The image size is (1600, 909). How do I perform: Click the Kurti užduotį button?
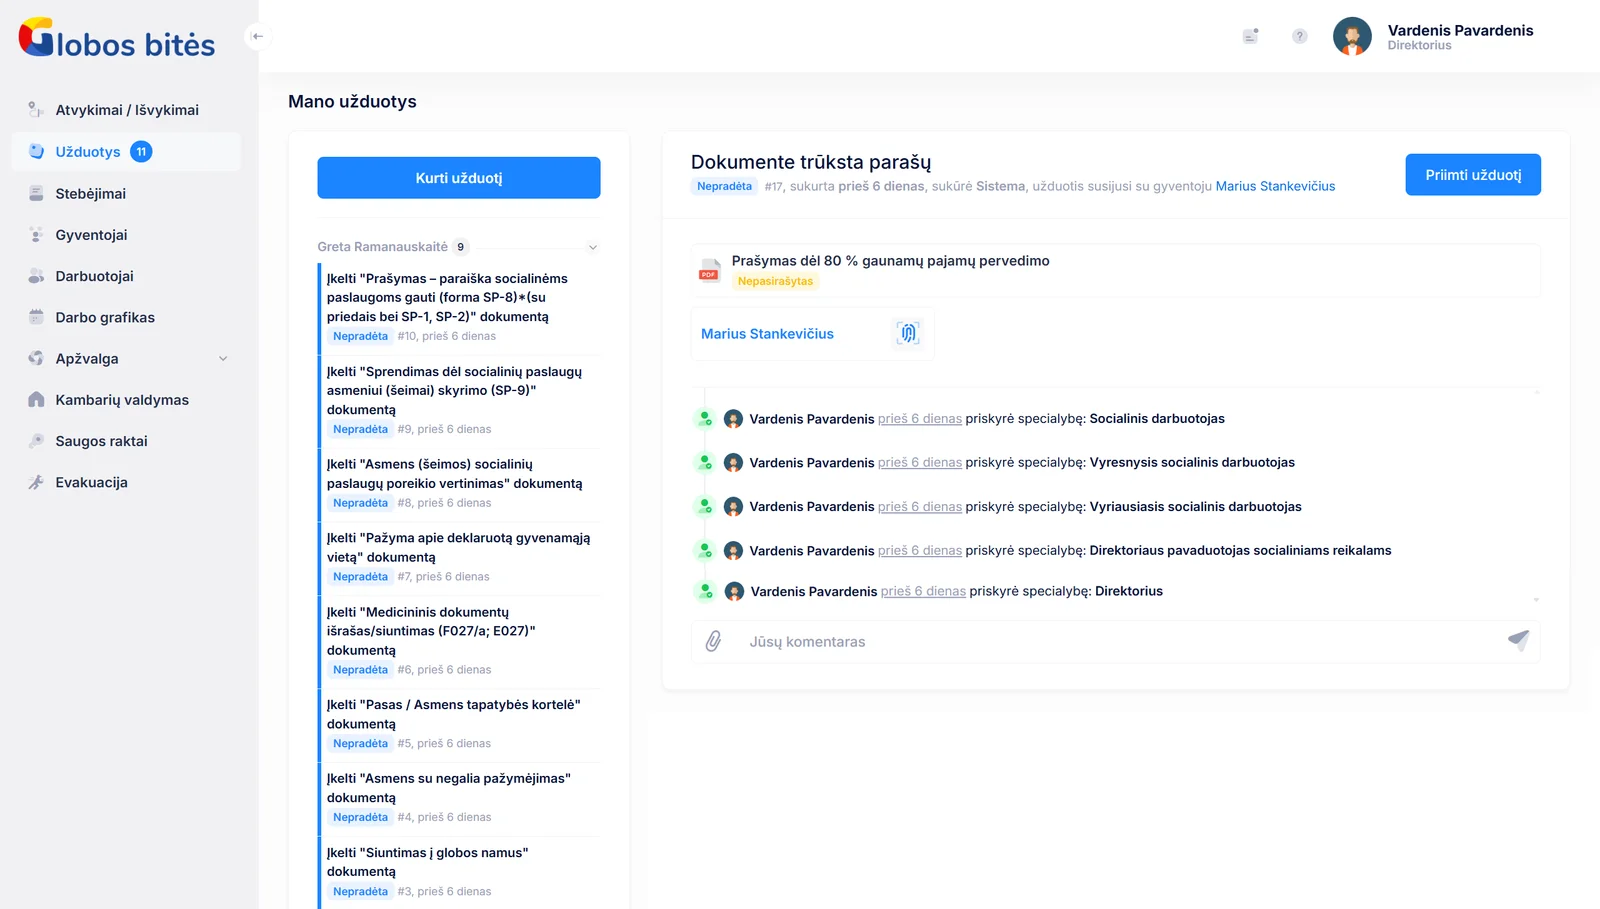459,178
